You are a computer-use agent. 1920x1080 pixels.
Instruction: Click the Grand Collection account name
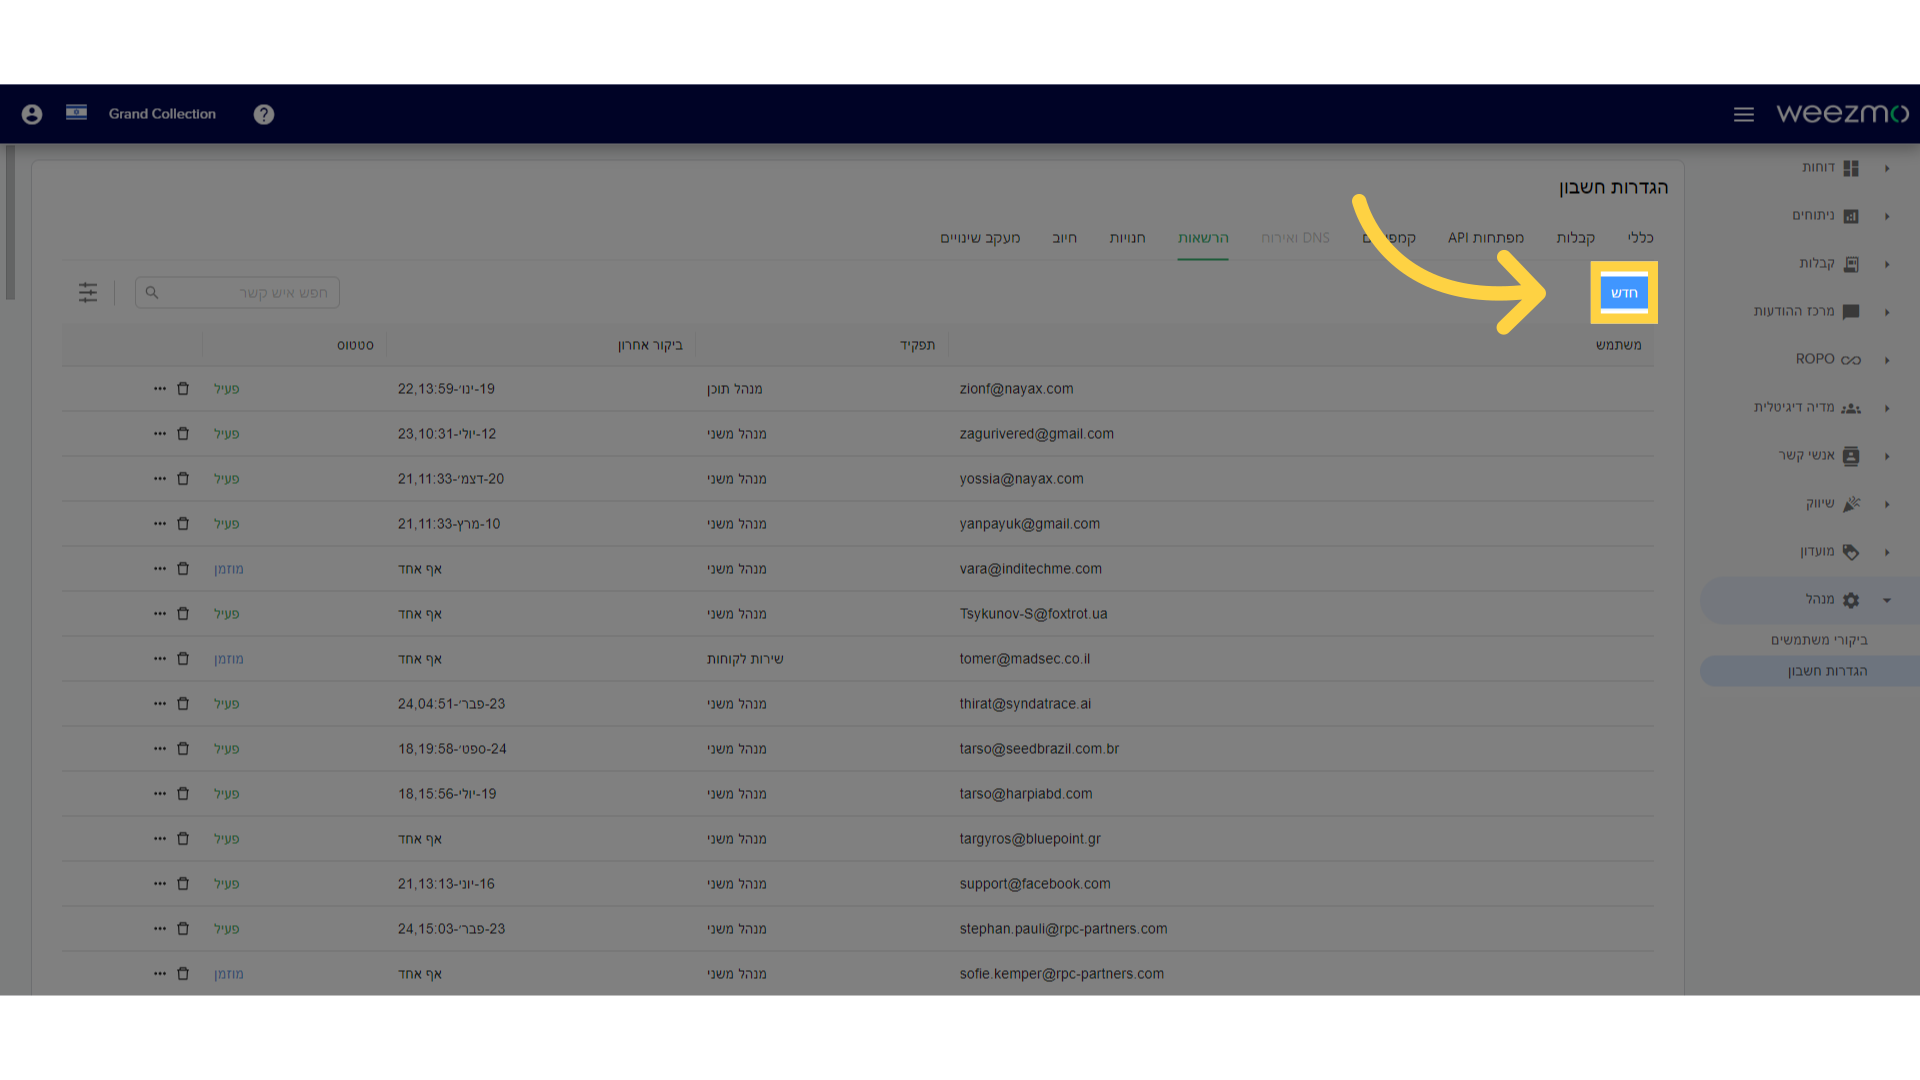pyautogui.click(x=162, y=114)
